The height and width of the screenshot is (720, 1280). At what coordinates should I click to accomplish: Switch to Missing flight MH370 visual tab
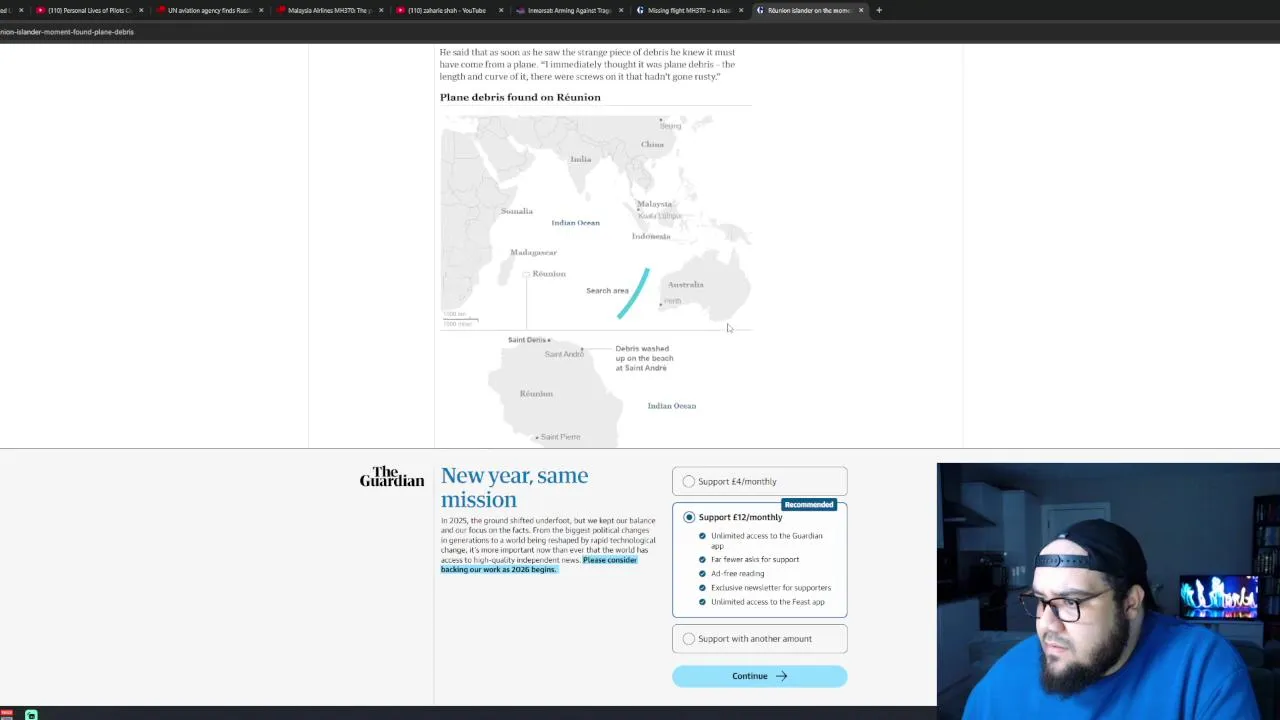point(688,10)
